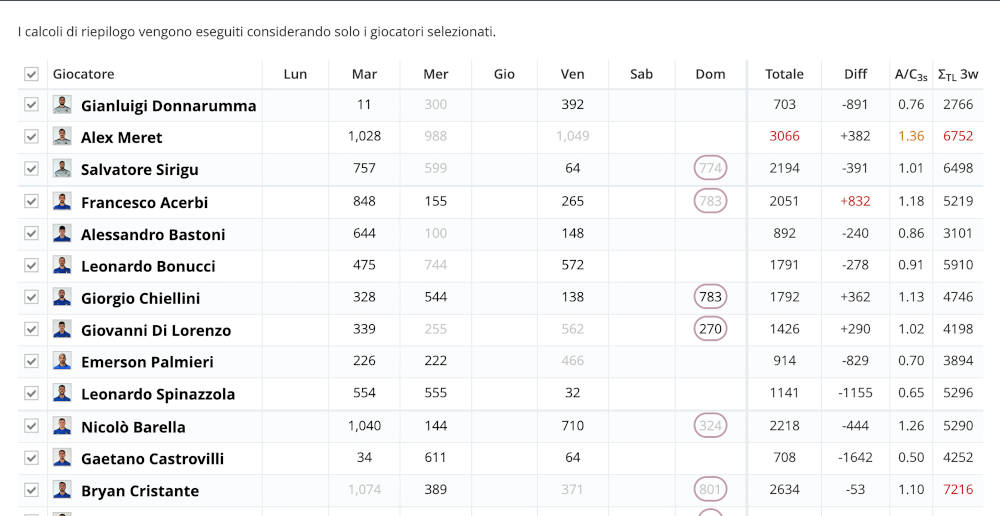
Task: Open Leonardo Spinazzola's player name link
Action: tap(158, 394)
